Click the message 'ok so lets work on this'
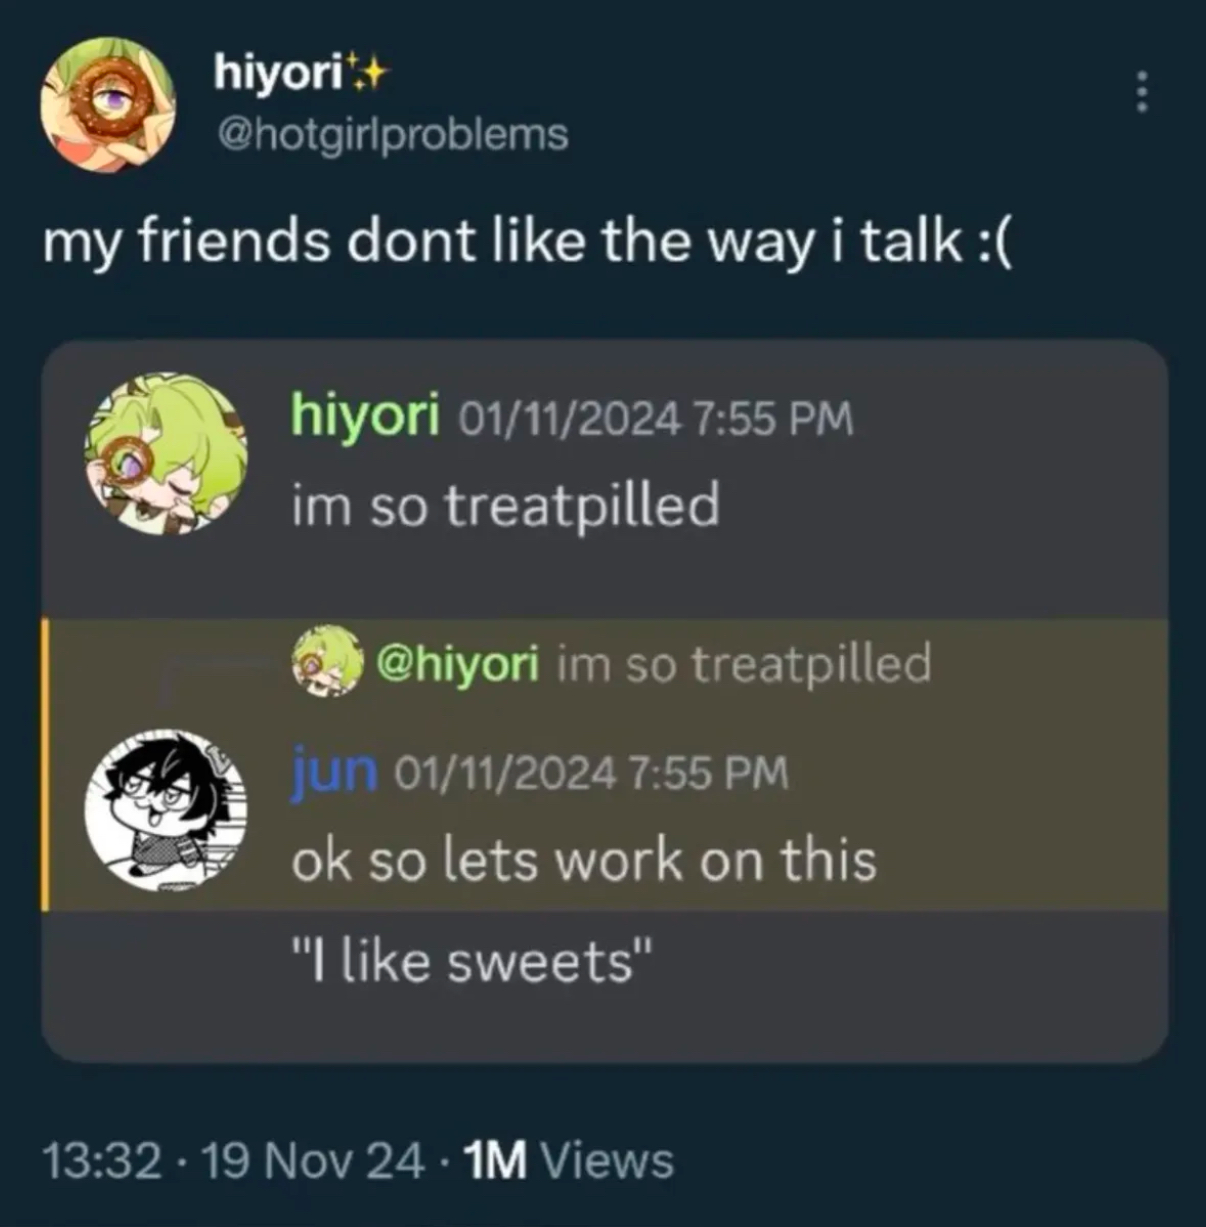The image size is (1206, 1227). click(584, 860)
